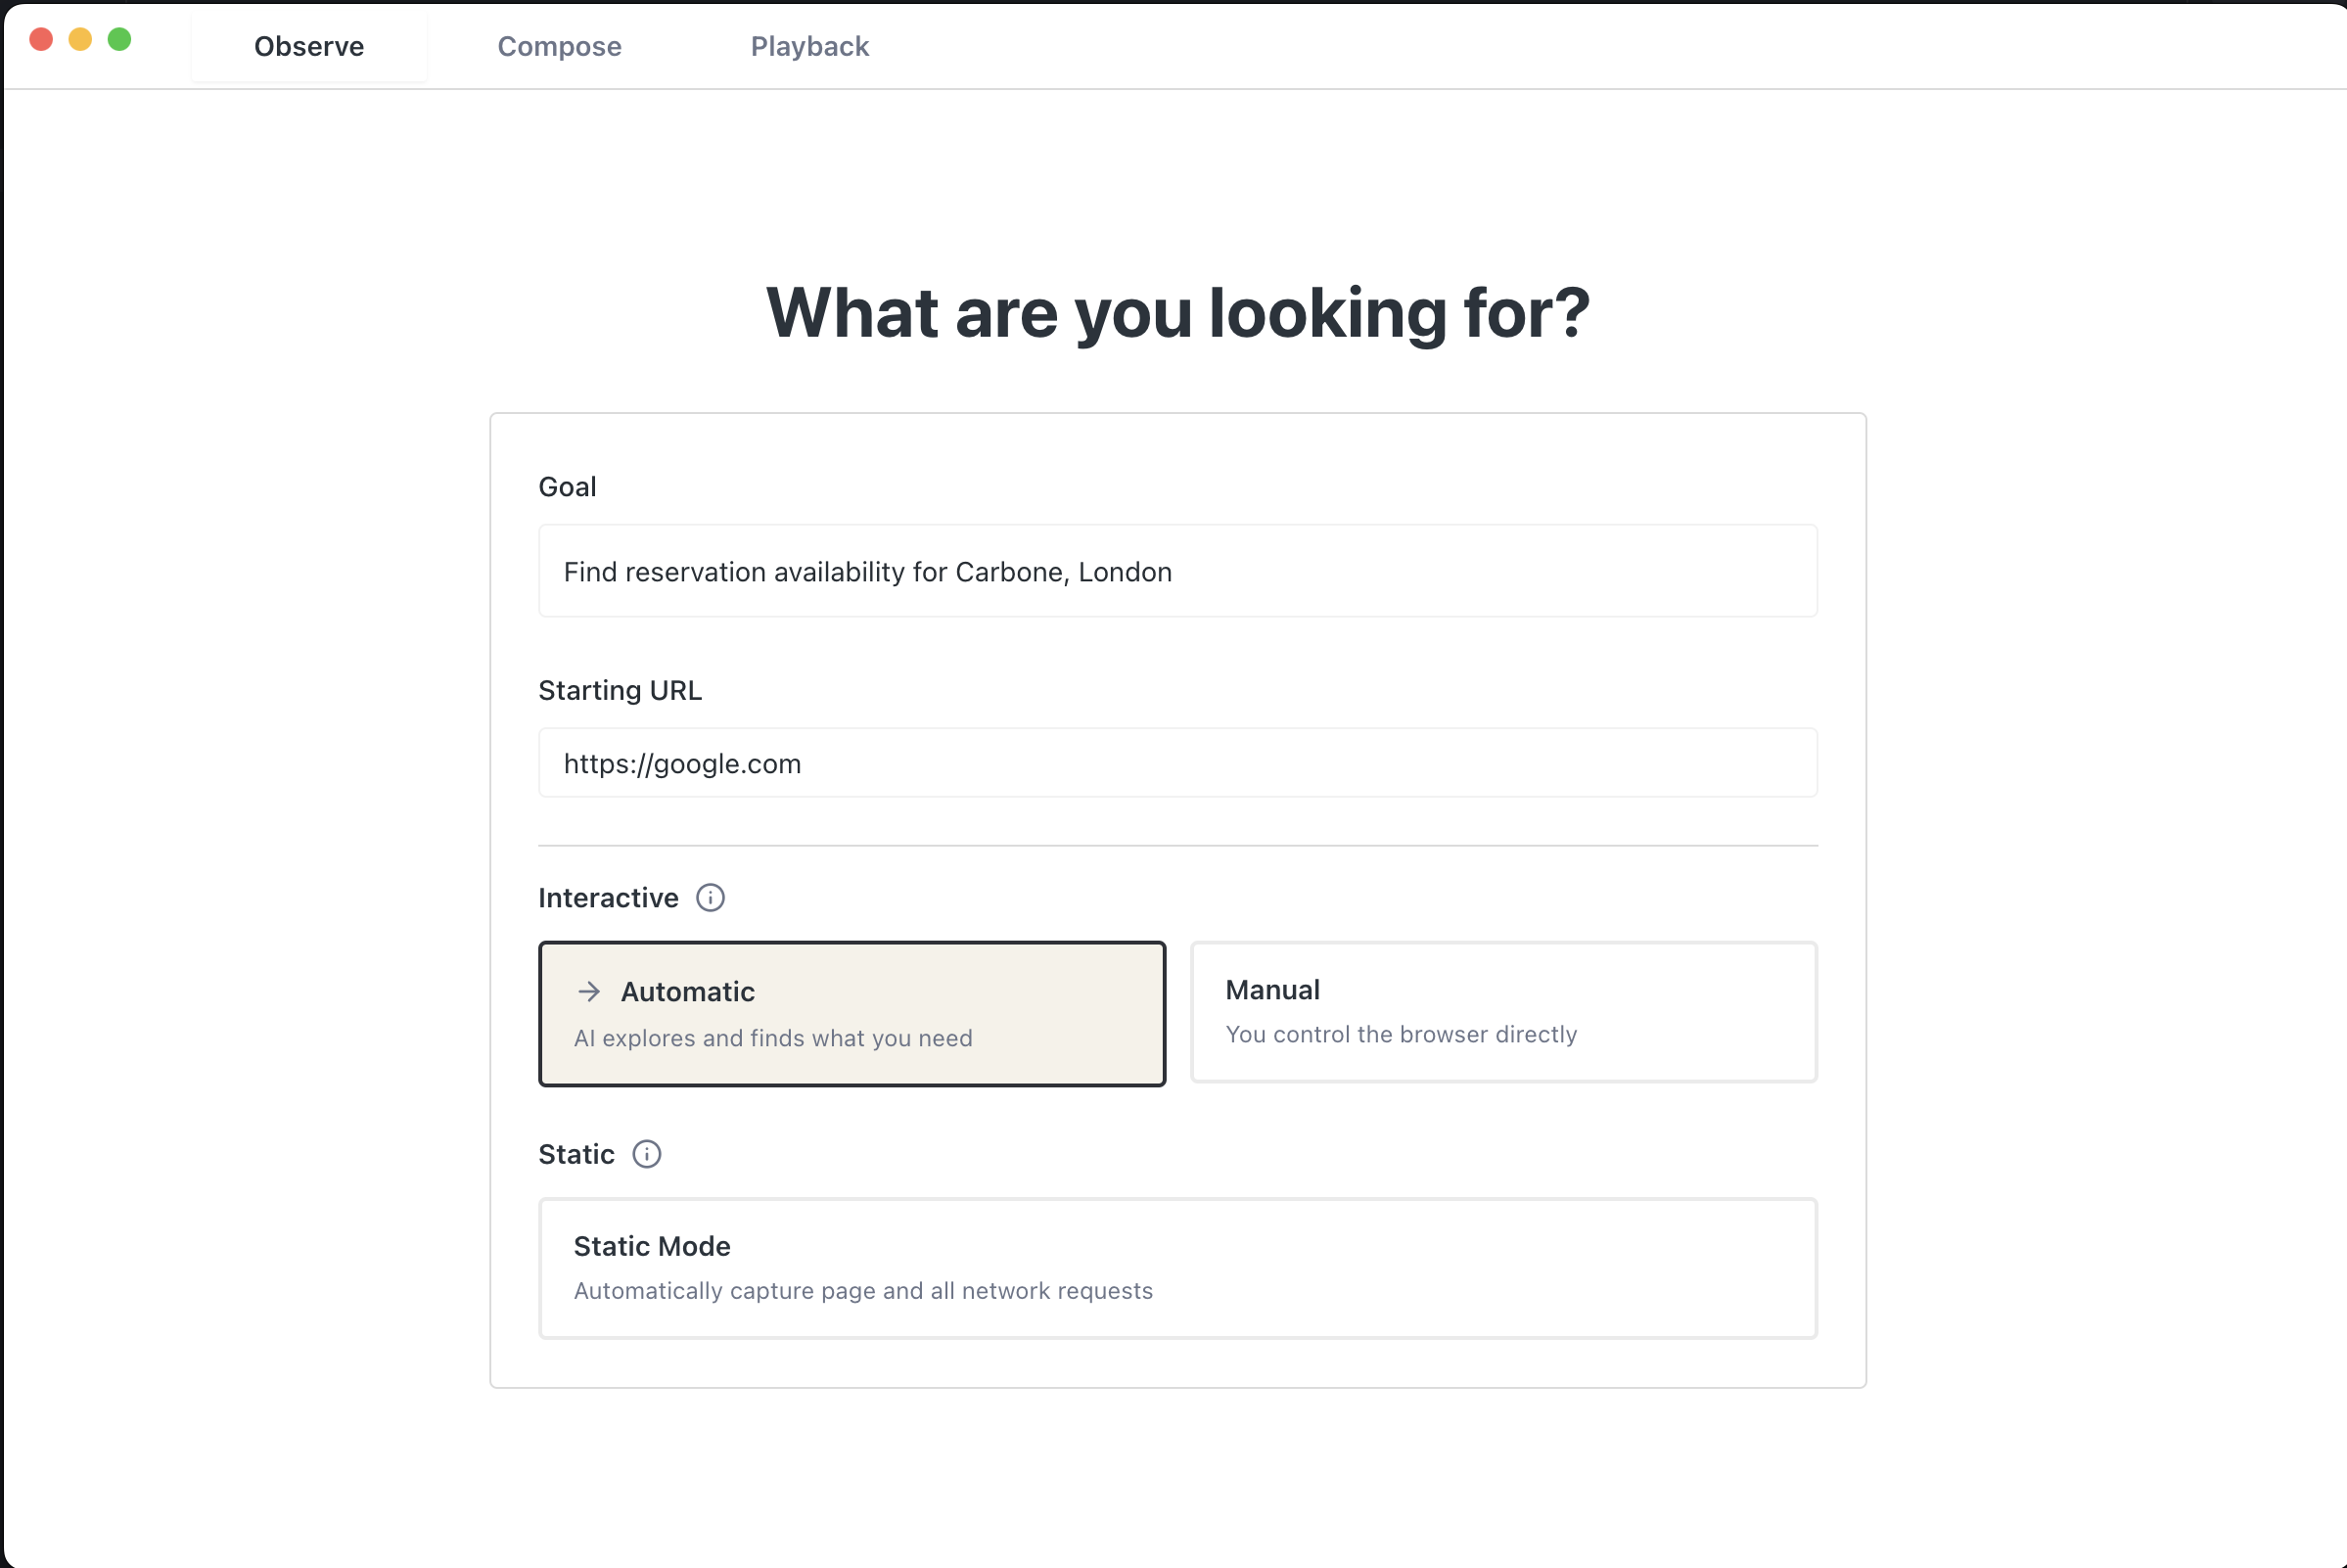This screenshot has width=2347, height=1568.
Task: Switch to the Playback tab
Action: 809,46
